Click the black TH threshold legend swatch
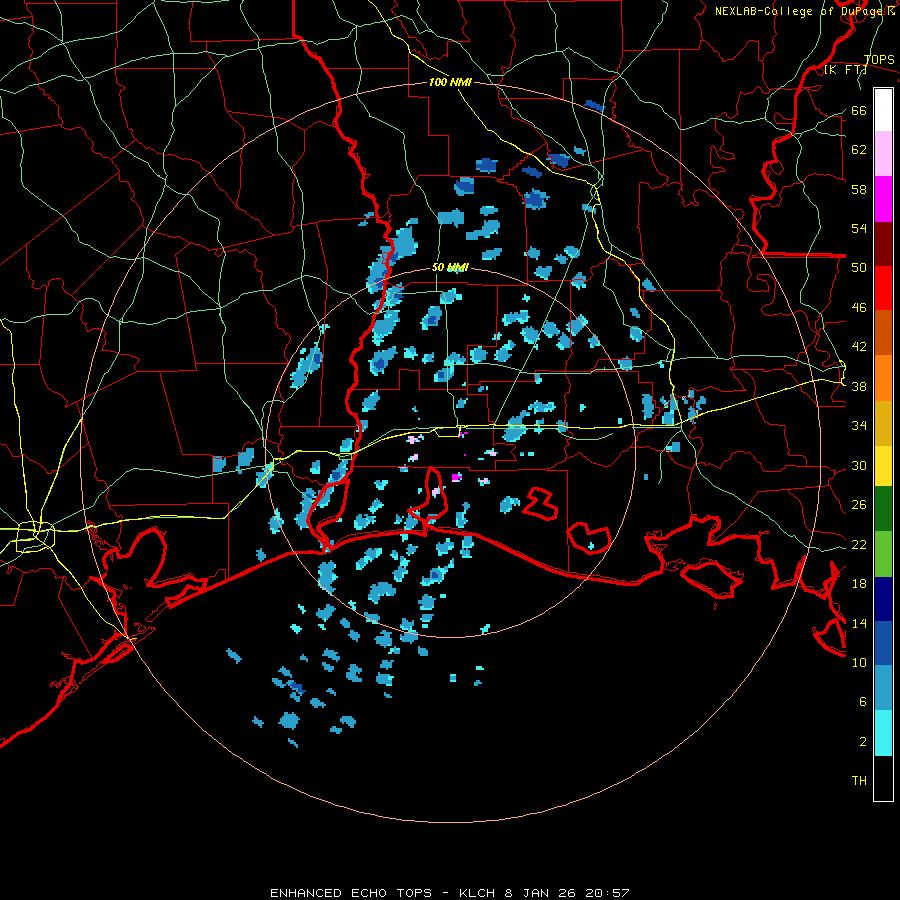Viewport: 900px width, 900px height. pos(883,778)
